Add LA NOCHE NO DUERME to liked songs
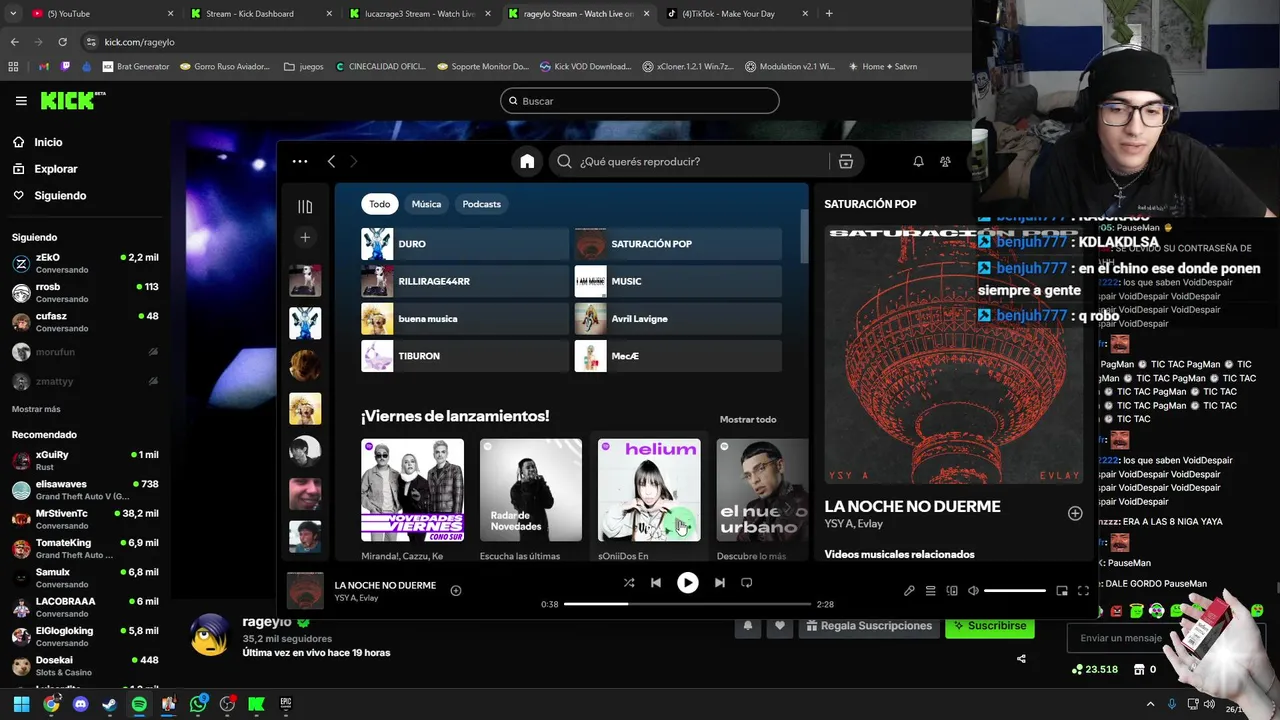 [x=456, y=590]
